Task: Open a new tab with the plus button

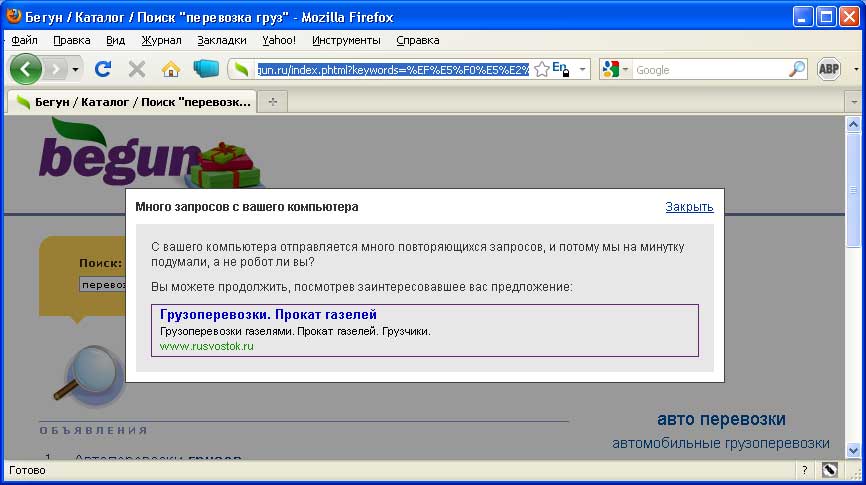Action: coord(273,102)
